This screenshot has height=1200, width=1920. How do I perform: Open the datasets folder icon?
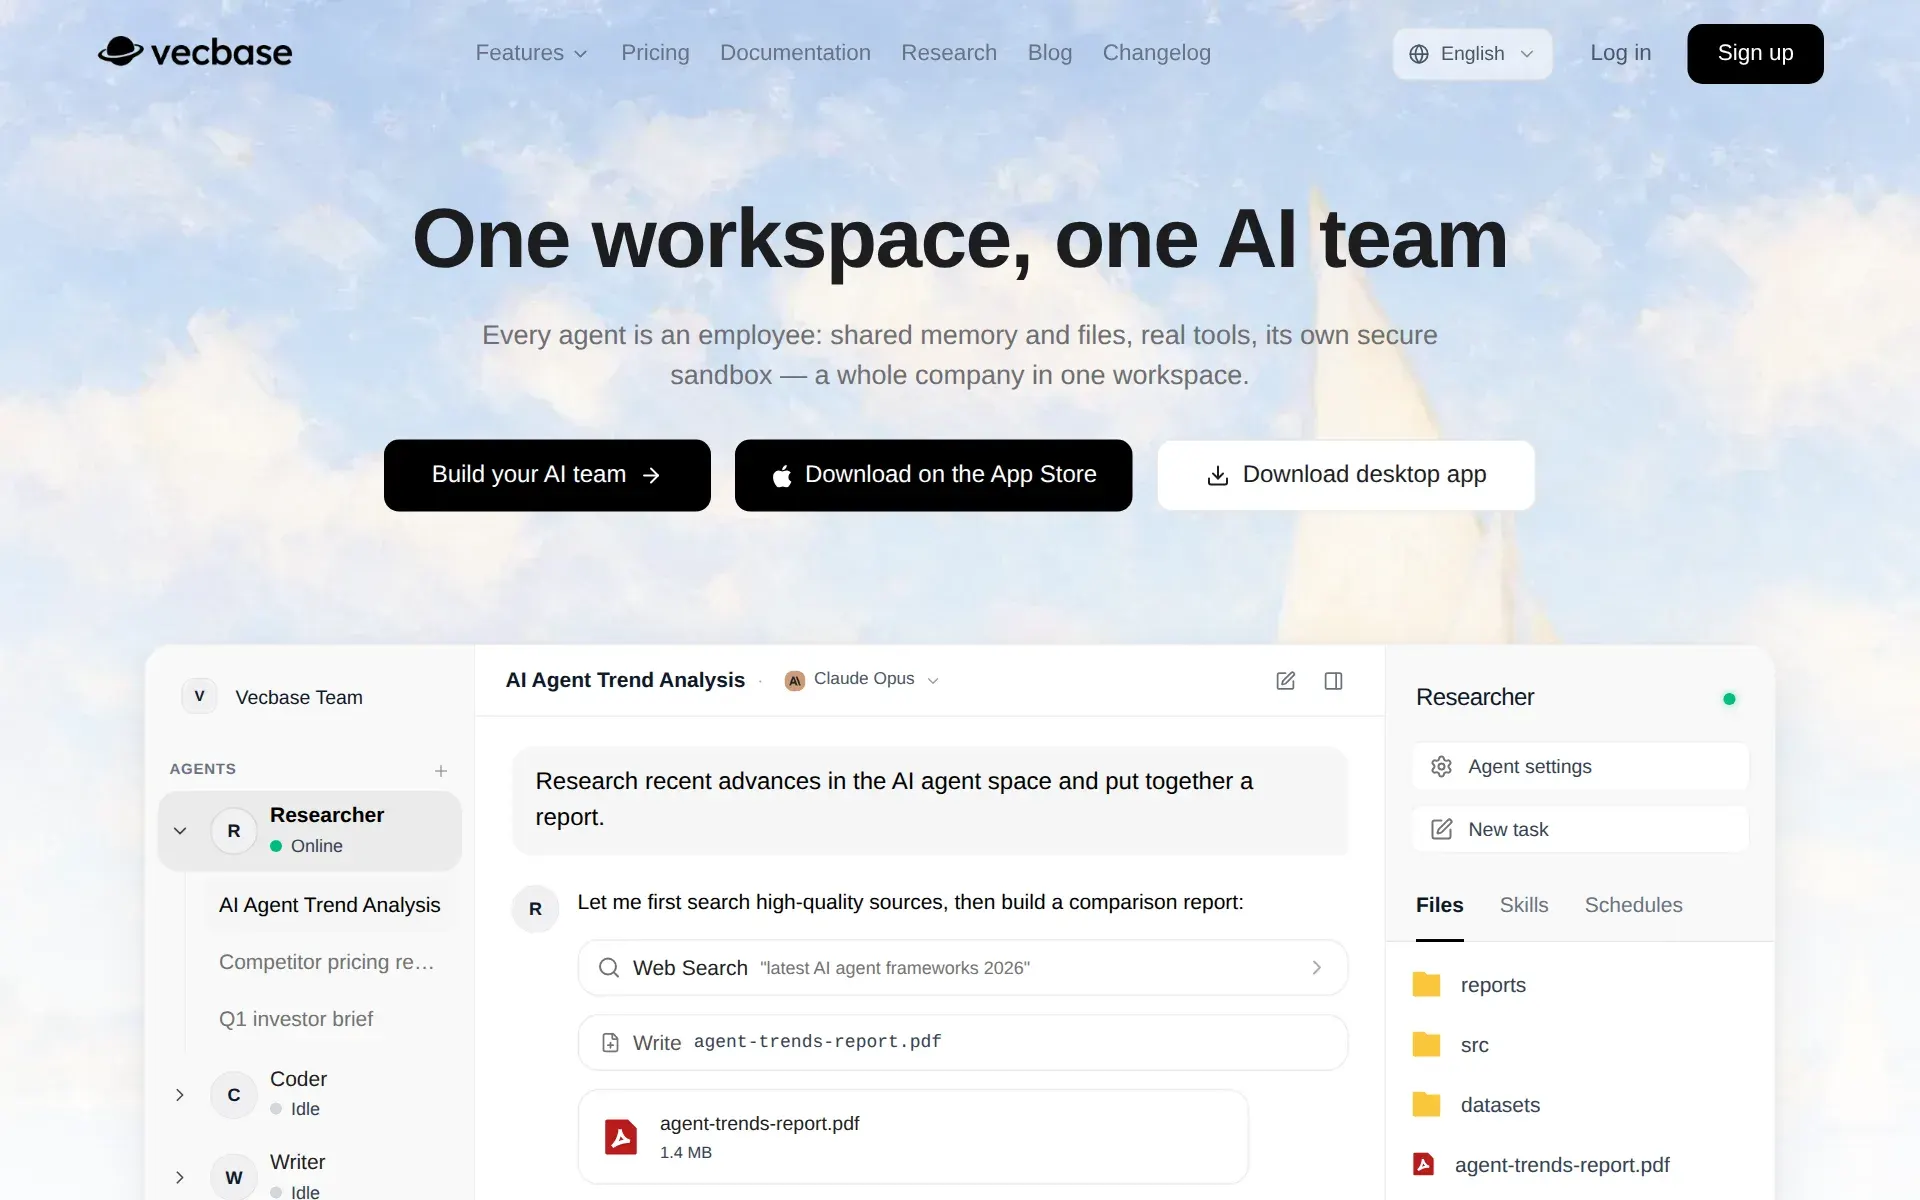pyautogui.click(x=1426, y=1105)
